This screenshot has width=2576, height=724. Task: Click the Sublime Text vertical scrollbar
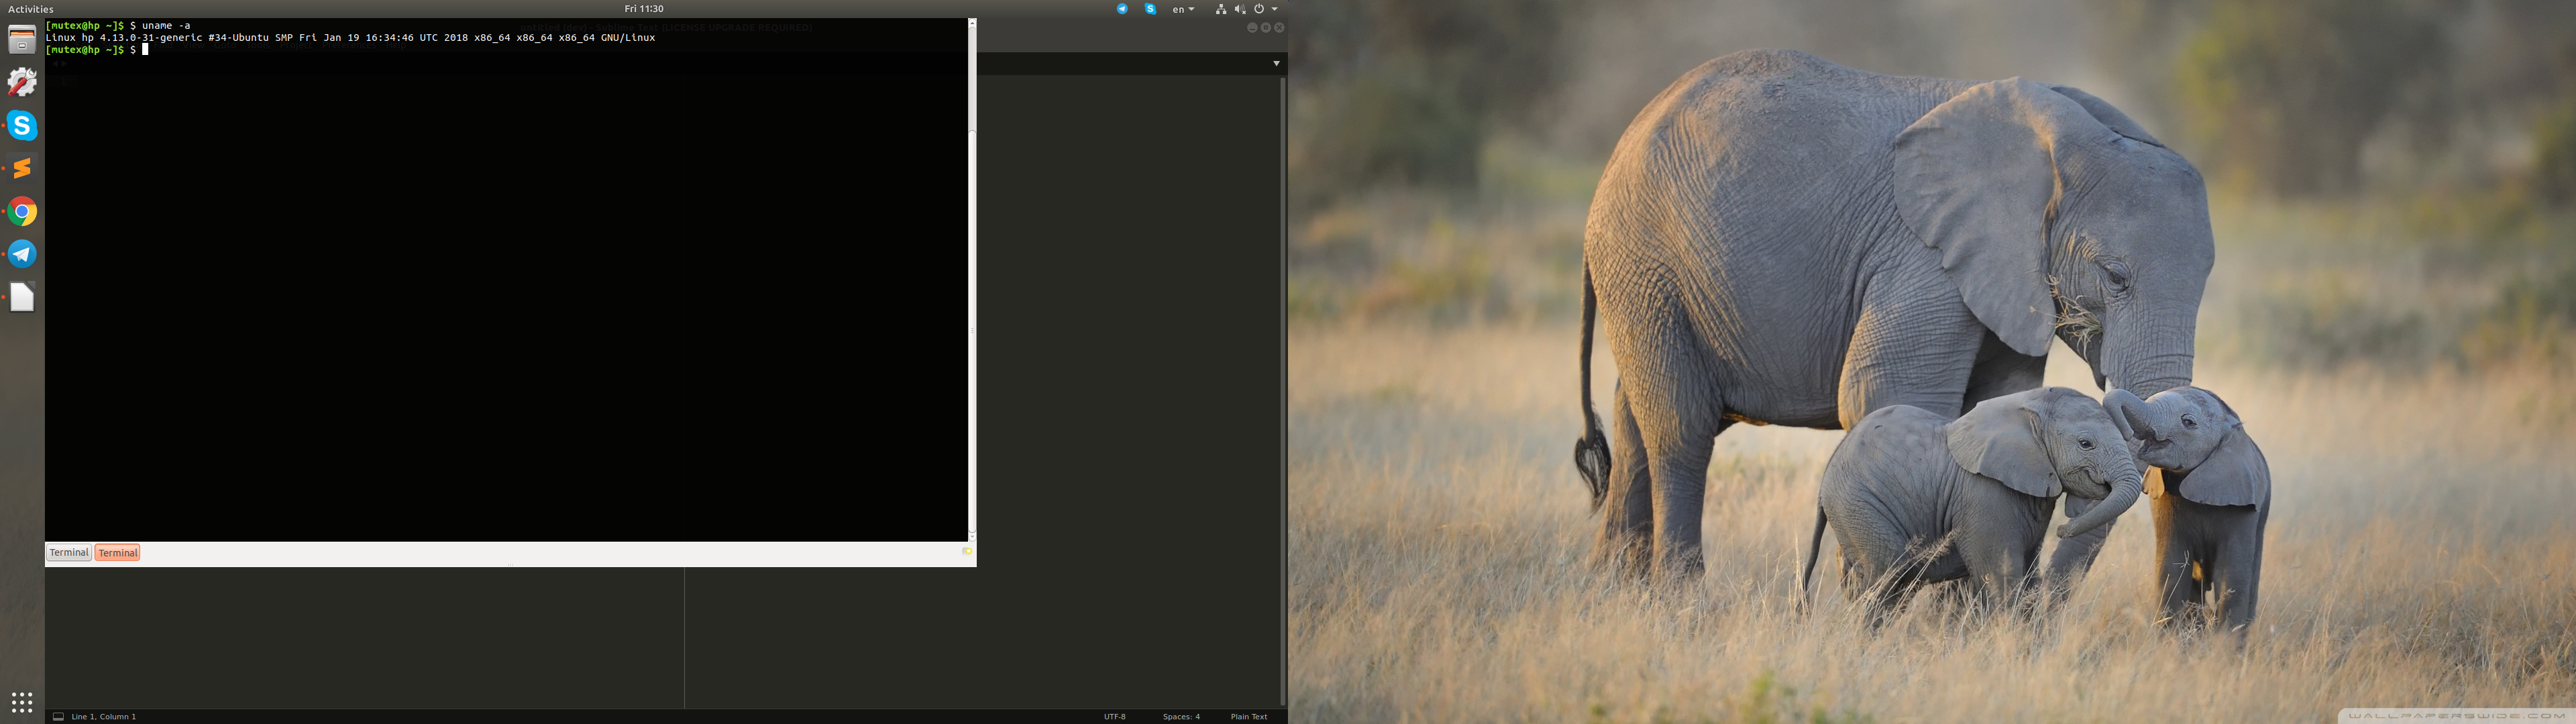[x=1283, y=392]
